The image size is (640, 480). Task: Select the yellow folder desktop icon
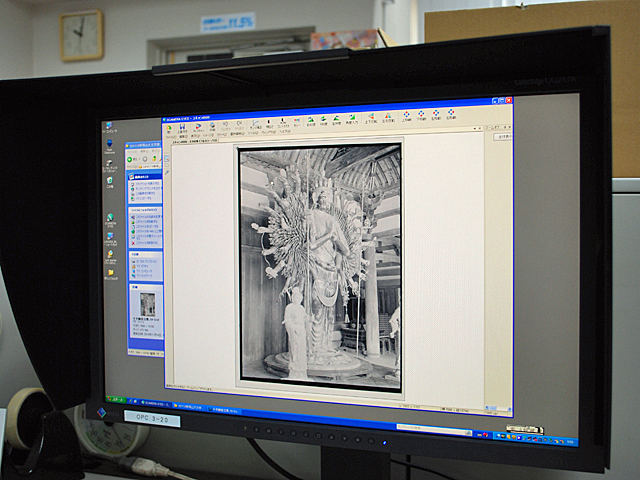110,274
